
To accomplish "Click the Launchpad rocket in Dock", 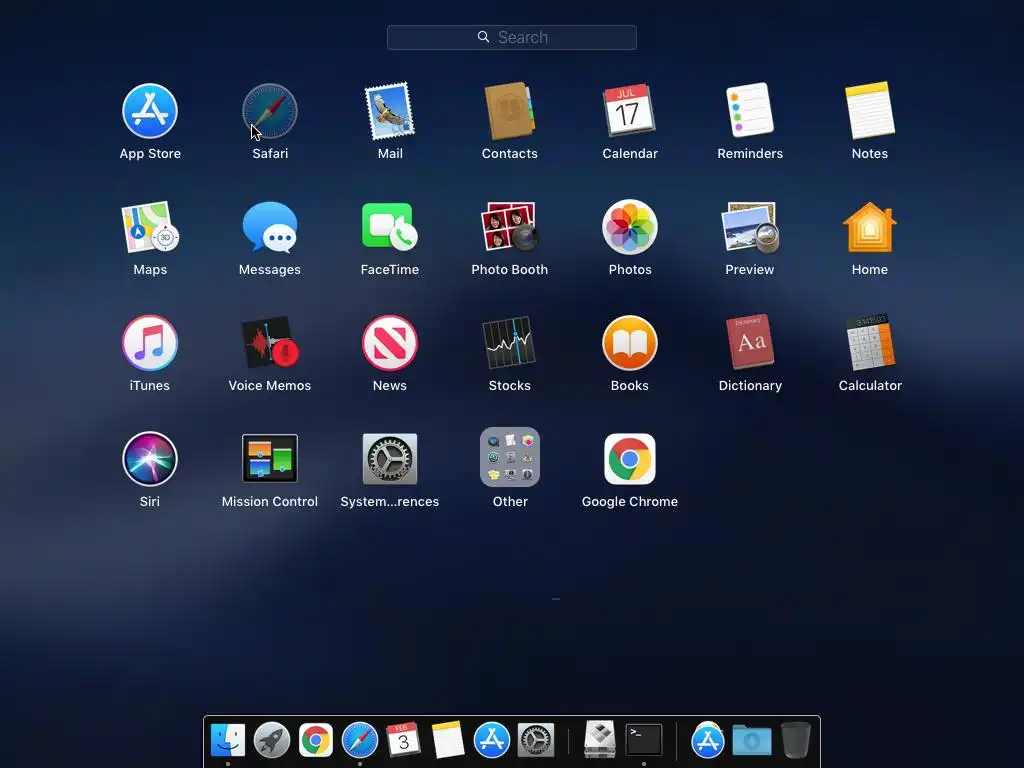I will point(272,740).
